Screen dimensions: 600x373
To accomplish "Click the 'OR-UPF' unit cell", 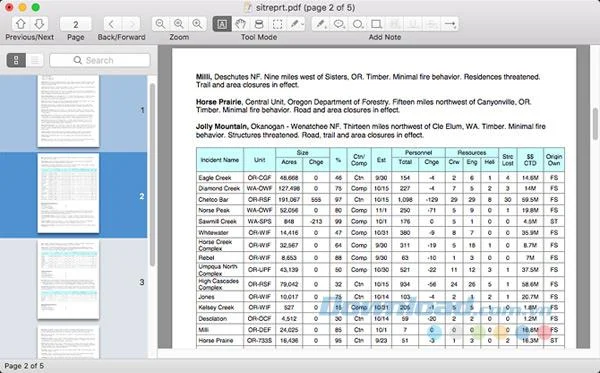I will (x=259, y=270).
